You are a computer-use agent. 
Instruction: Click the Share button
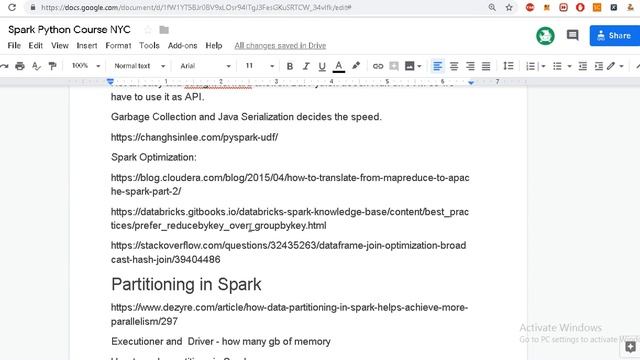pyautogui.click(x=615, y=36)
